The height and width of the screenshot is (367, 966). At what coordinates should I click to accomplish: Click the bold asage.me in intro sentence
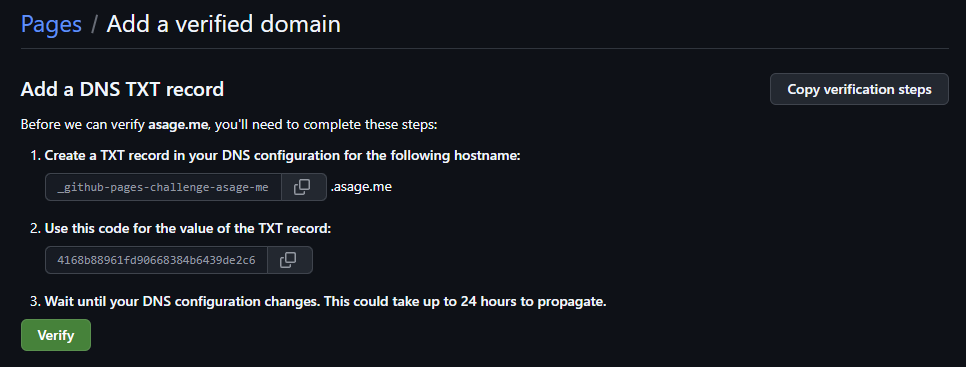tap(178, 124)
